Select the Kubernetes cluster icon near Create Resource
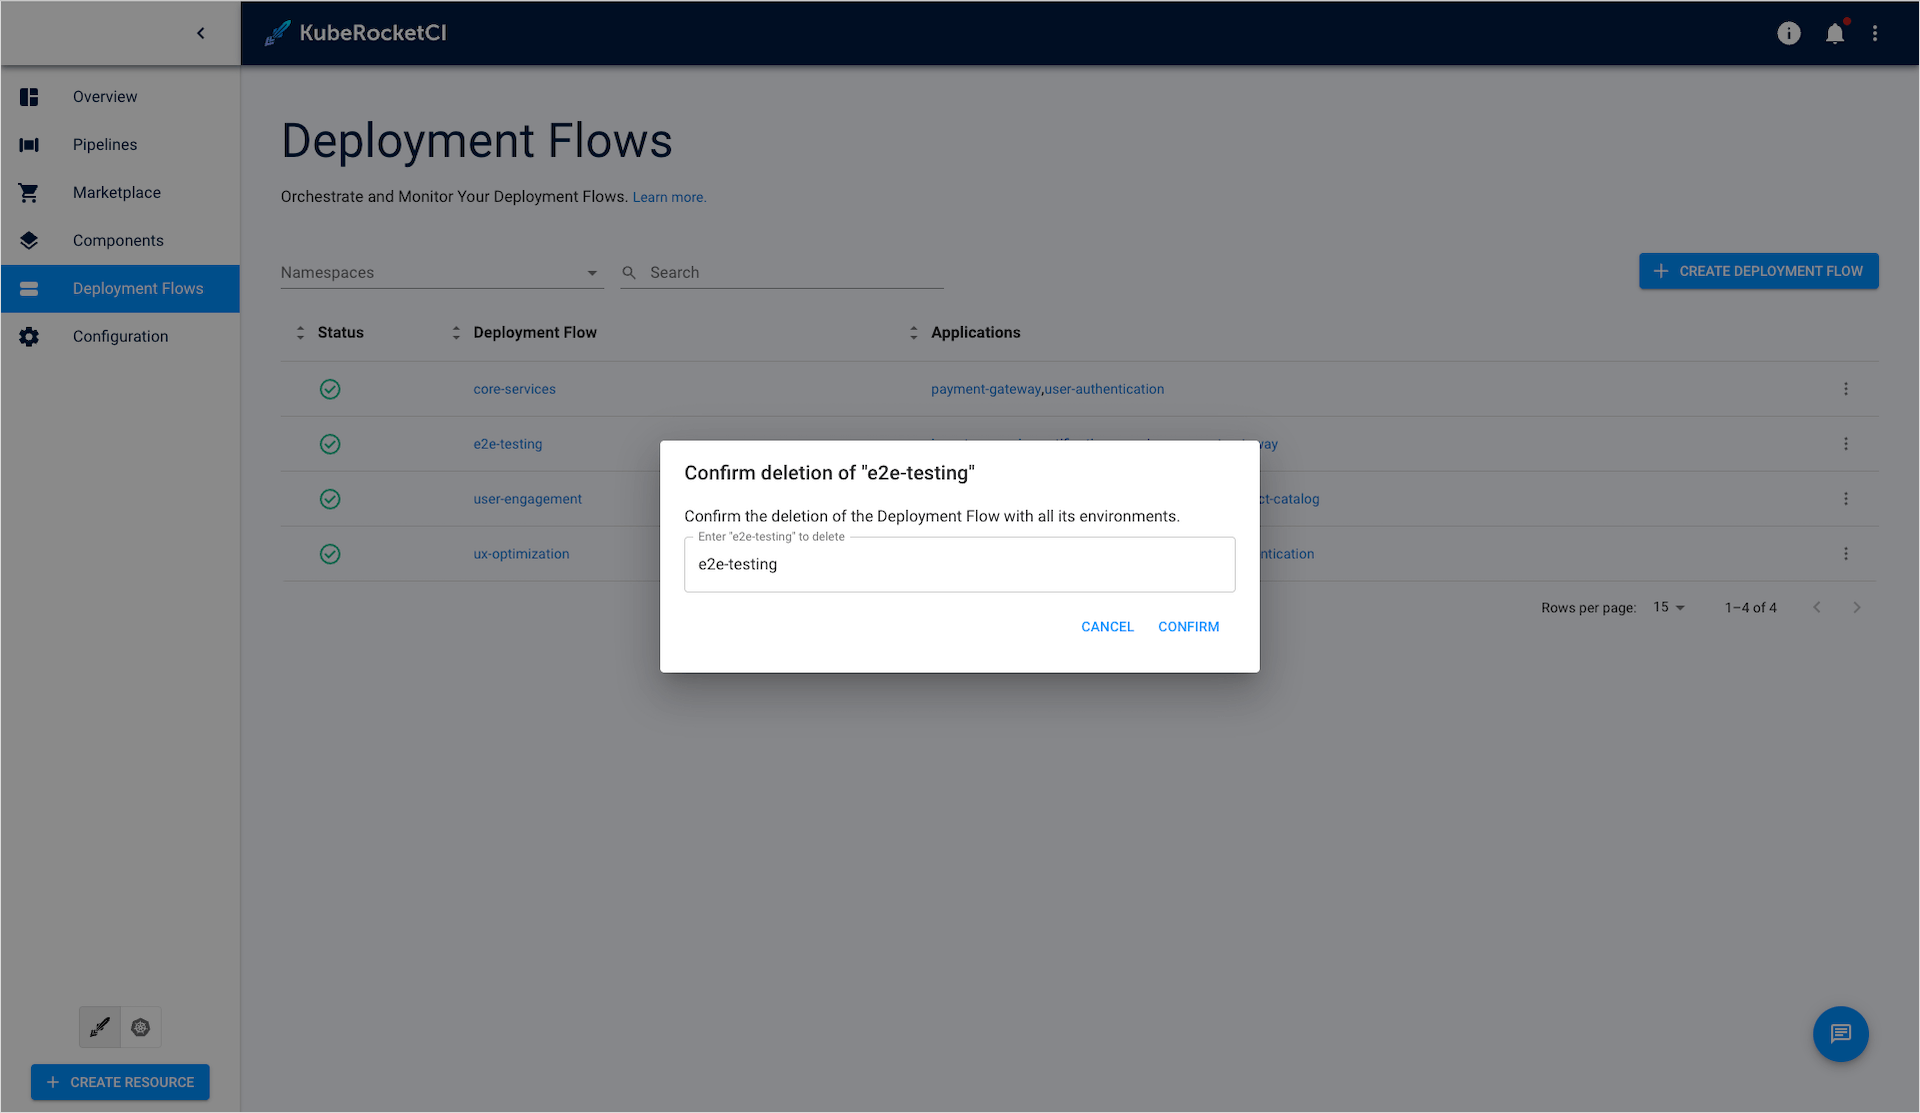The width and height of the screenshot is (1920, 1113). coord(140,1027)
